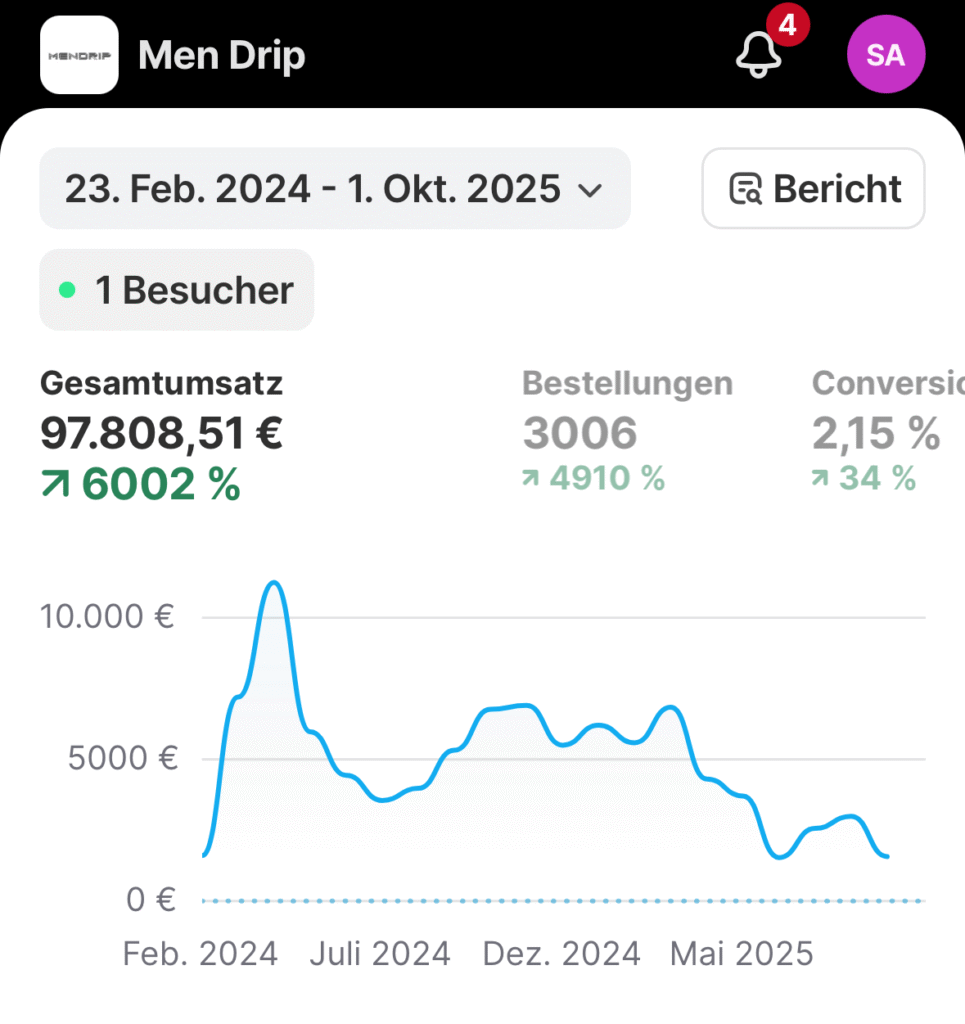Viewport: 965px width, 1024px height.
Task: Expand the date range chevron
Action: (x=591, y=190)
